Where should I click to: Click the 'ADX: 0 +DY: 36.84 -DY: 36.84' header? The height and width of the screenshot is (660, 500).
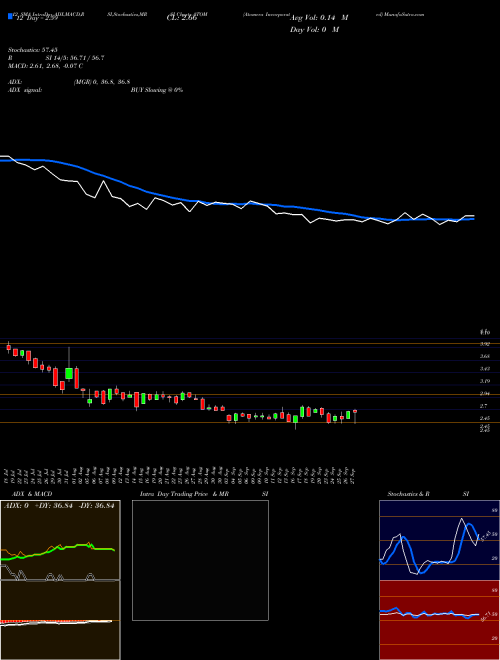[59, 506]
